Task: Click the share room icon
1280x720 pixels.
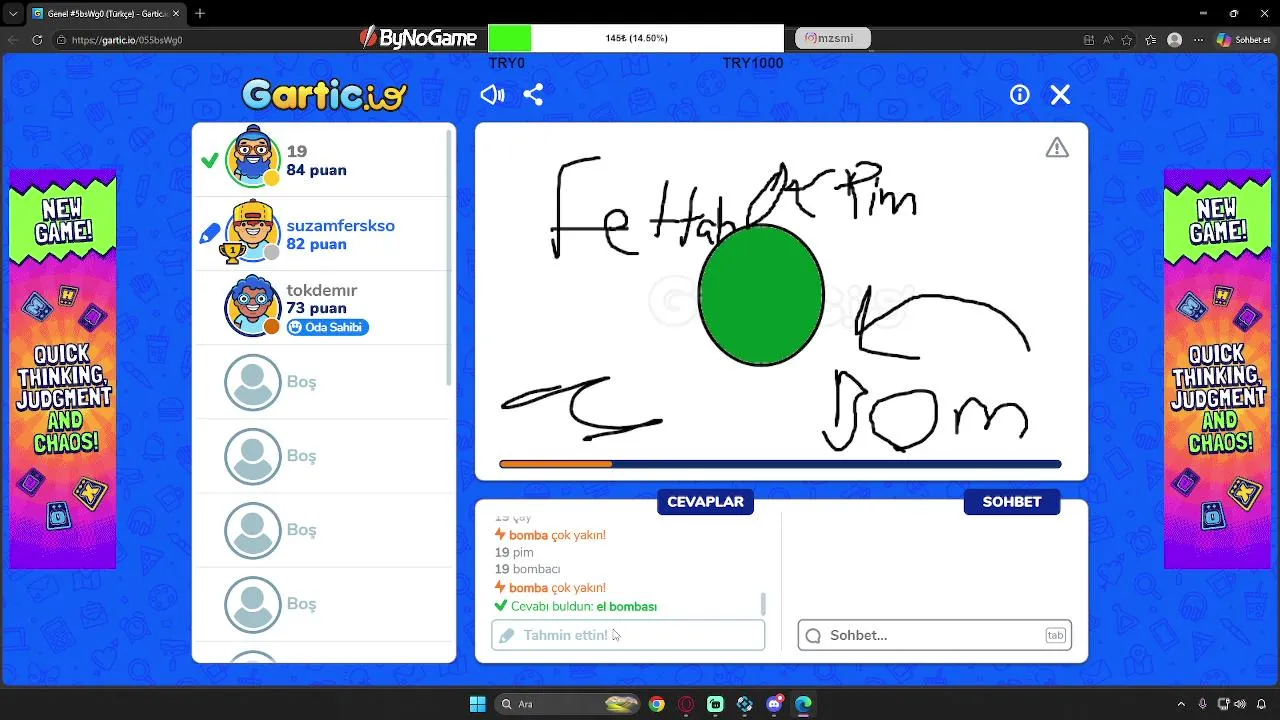Action: pyautogui.click(x=533, y=95)
